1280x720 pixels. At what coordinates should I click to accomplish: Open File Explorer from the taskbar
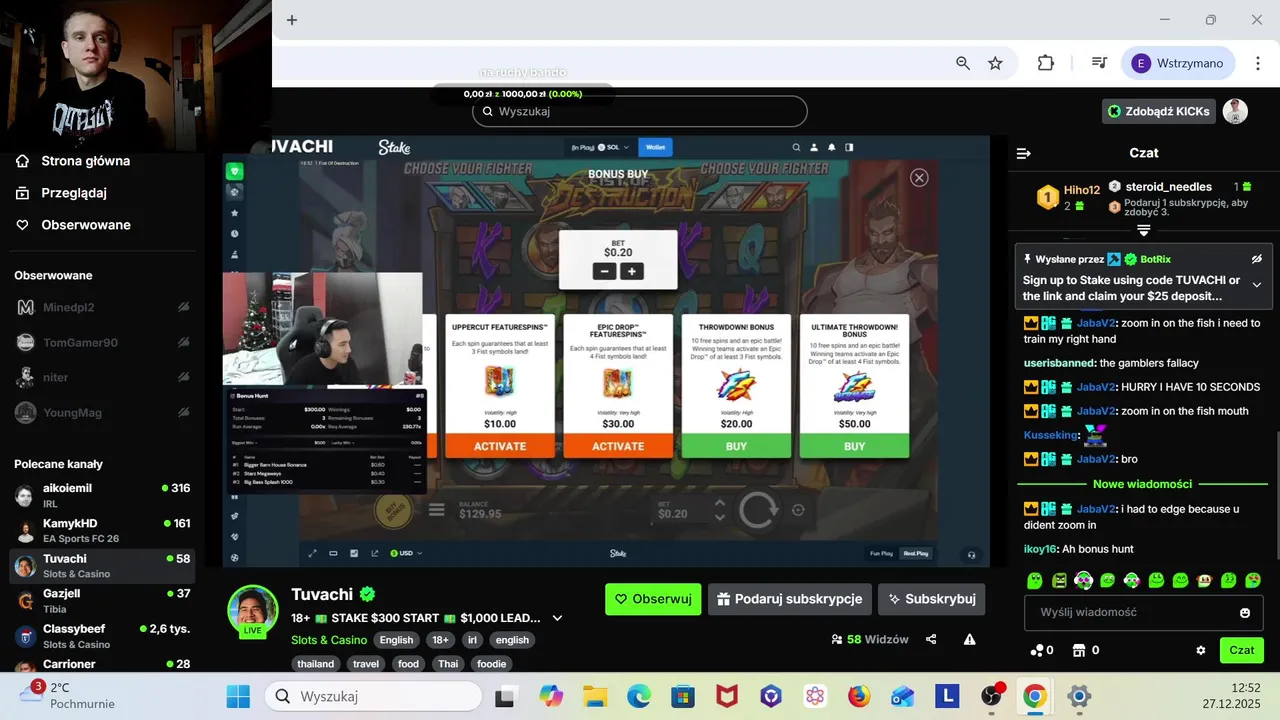(x=595, y=696)
